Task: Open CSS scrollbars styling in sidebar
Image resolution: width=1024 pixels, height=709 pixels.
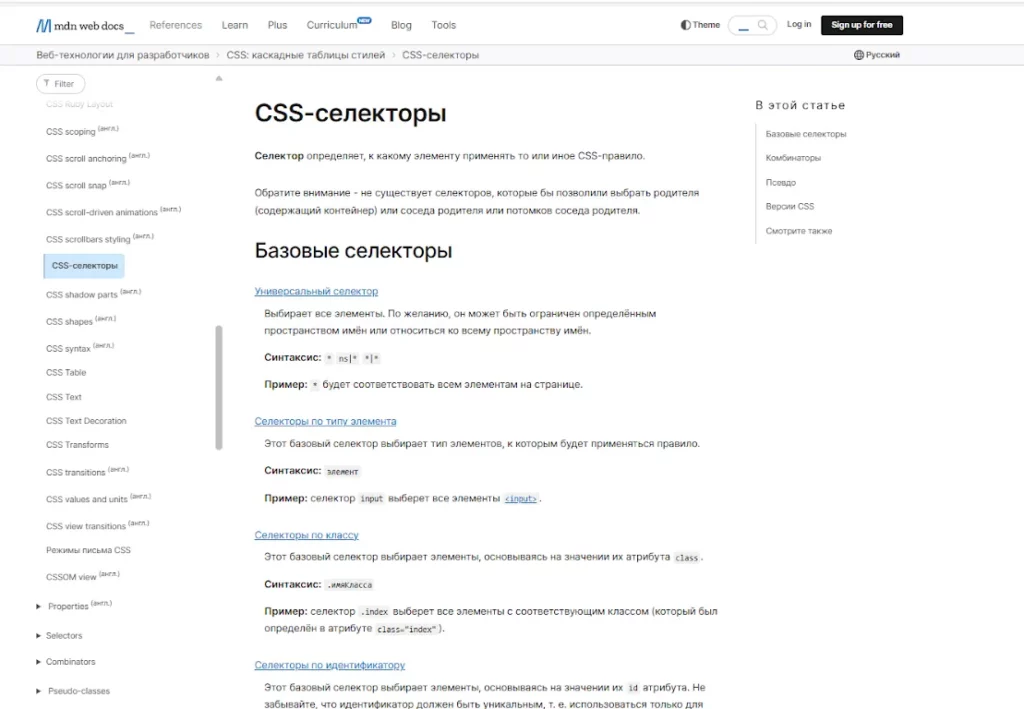Action: (100, 238)
